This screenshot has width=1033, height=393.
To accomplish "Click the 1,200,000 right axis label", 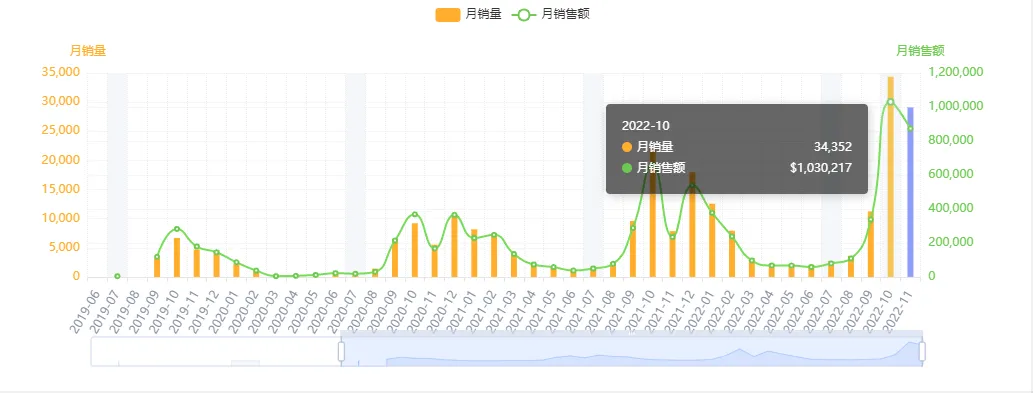I will click(x=956, y=72).
